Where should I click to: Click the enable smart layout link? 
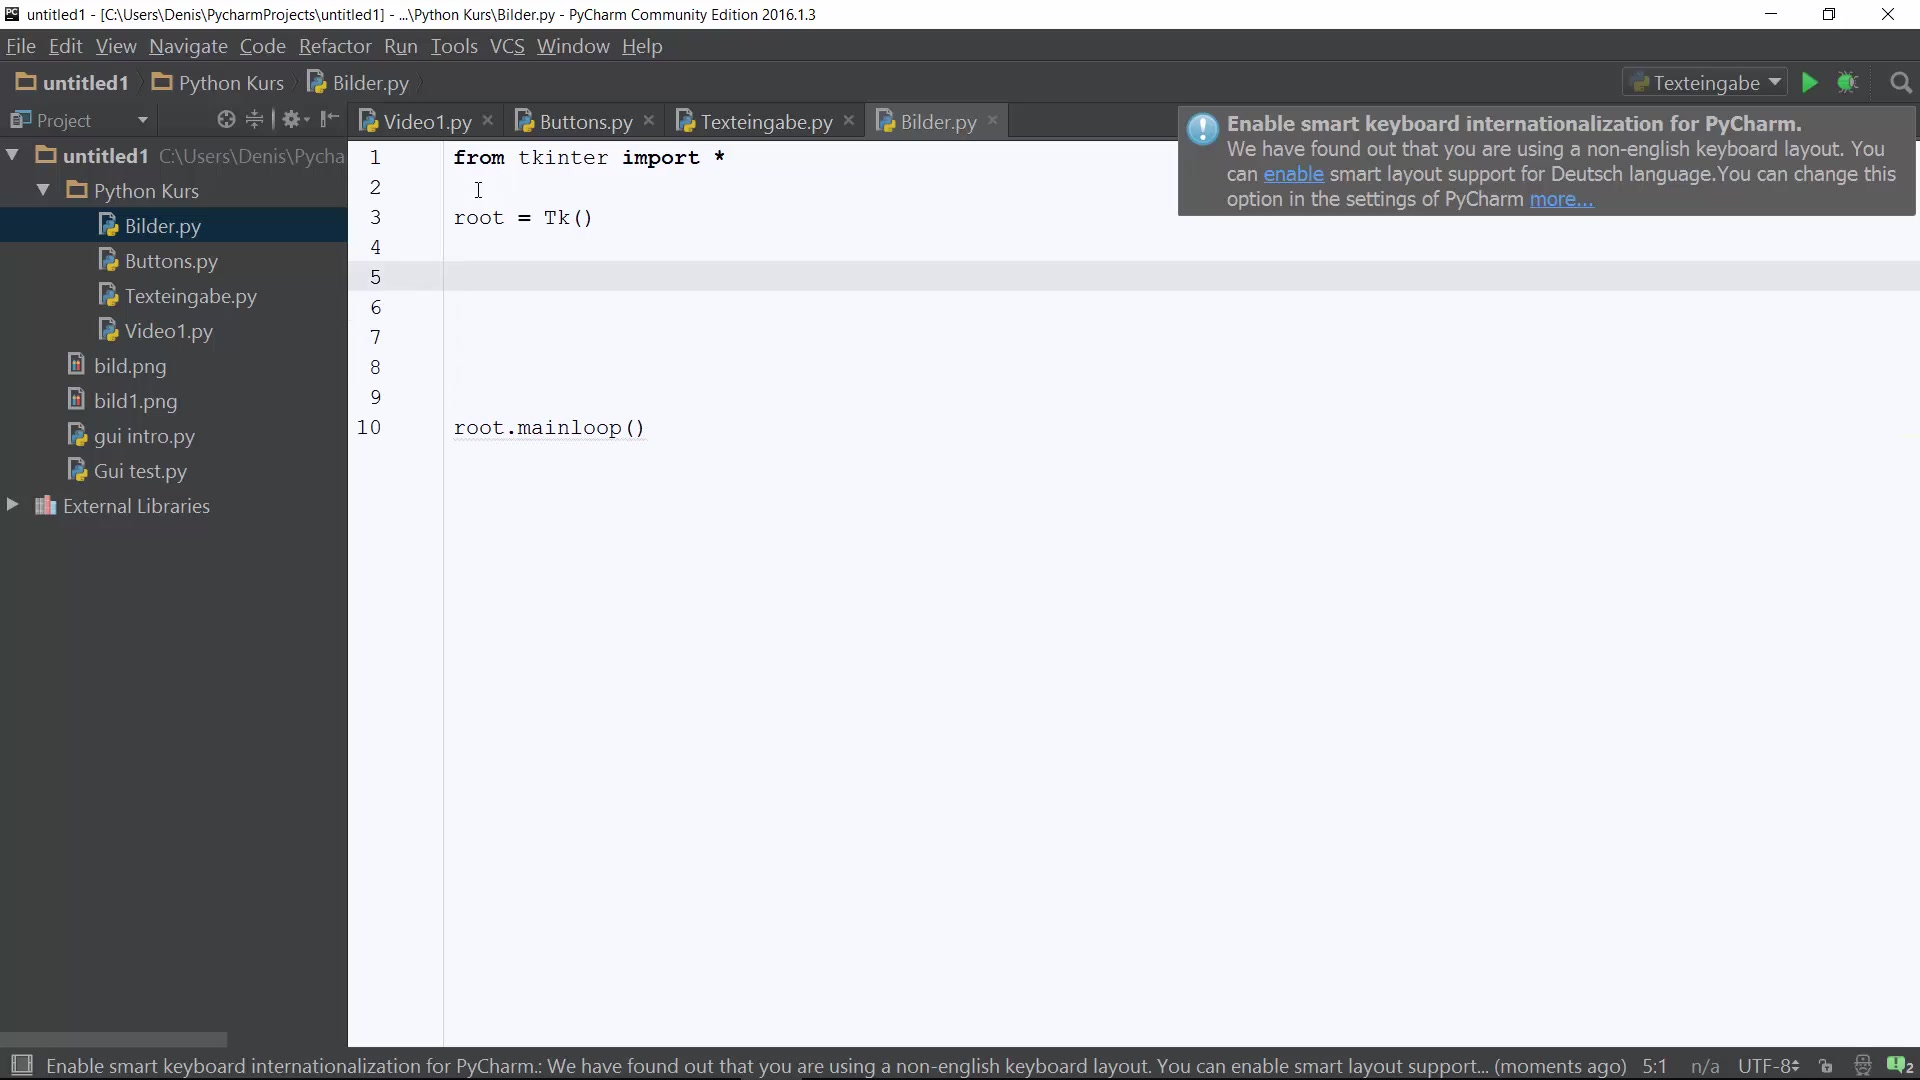coord(1293,174)
